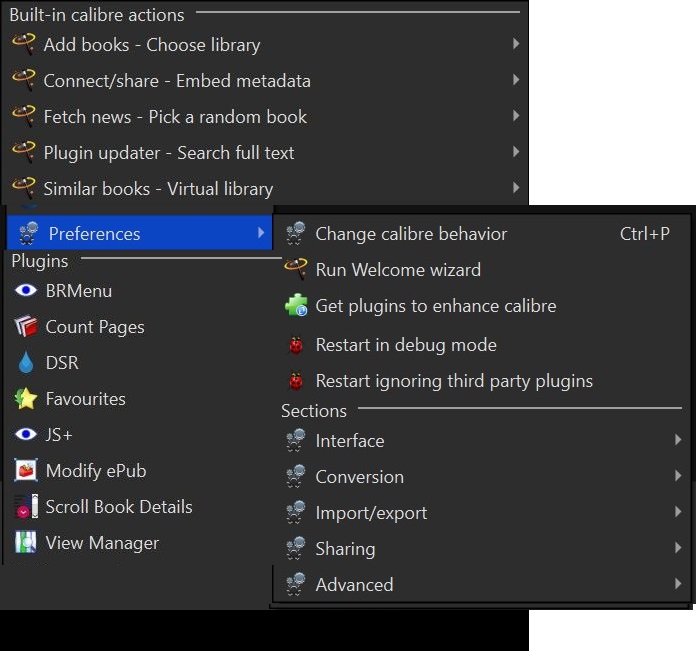The image size is (696, 651).
Task: Open Connect/share - Embed metadata entry
Action: point(265,80)
